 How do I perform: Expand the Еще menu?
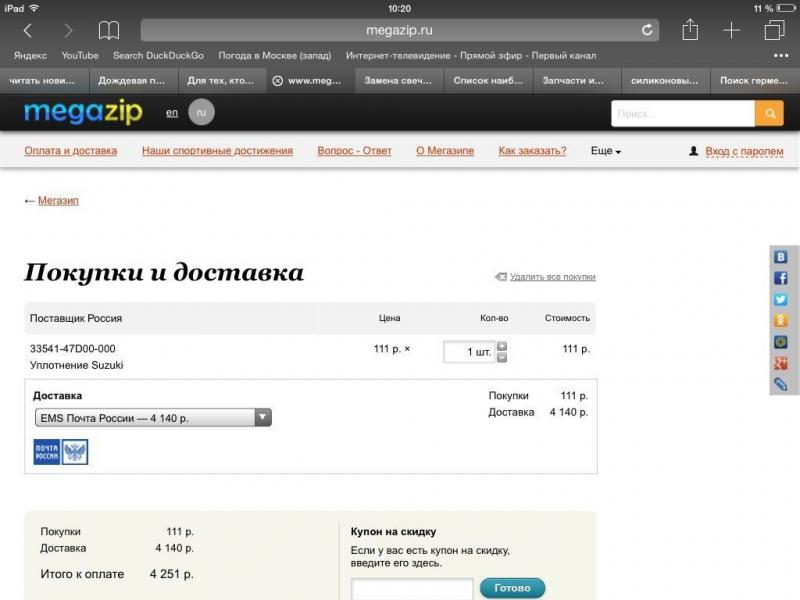(x=606, y=151)
